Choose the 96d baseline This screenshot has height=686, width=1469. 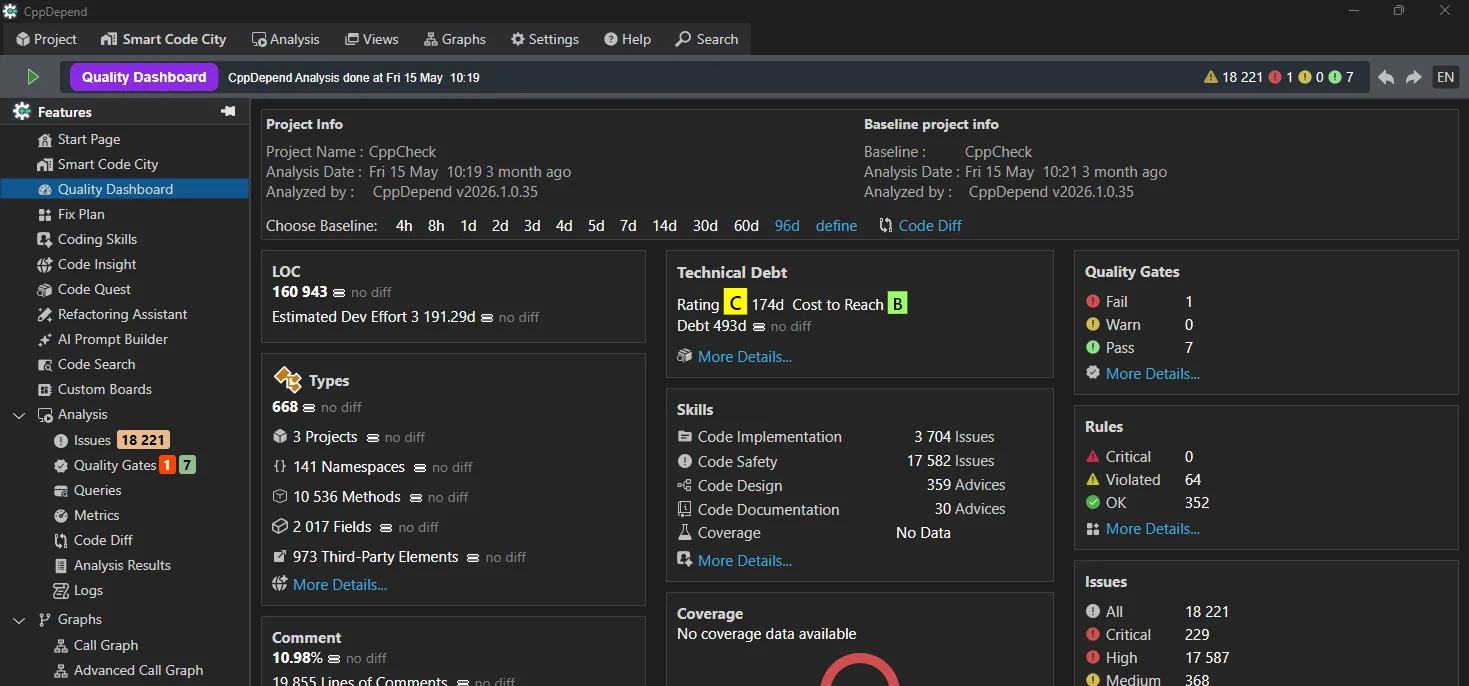[x=787, y=226]
